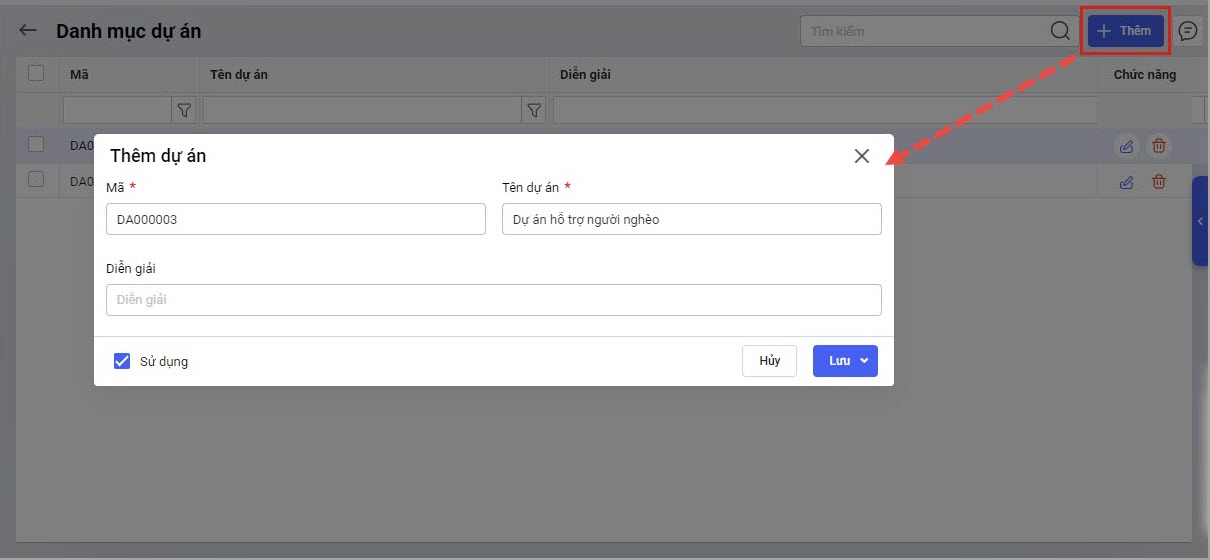Viewport: 1210px width, 560px height.
Task: Click the back arrow beside Danh mục dự án
Action: pyautogui.click(x=28, y=31)
